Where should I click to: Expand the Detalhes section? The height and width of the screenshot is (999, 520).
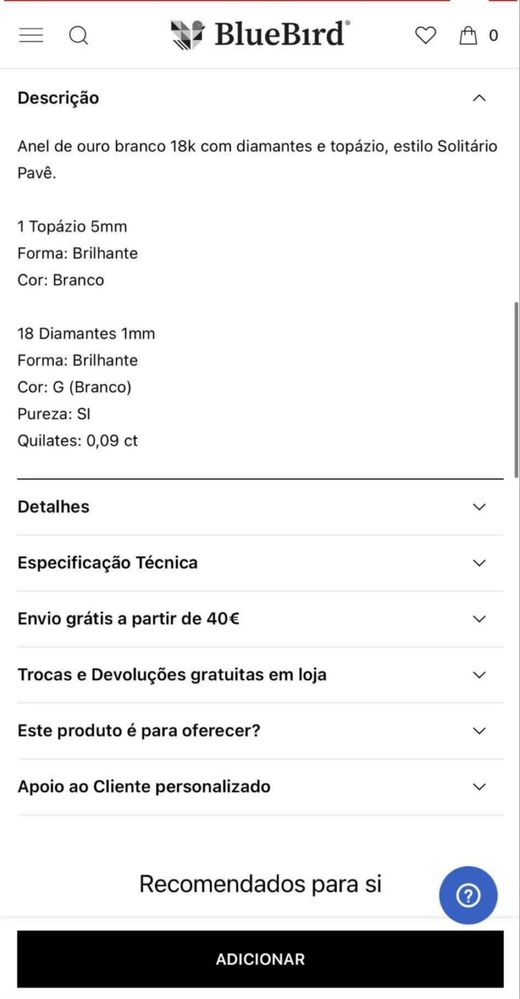[x=260, y=507]
